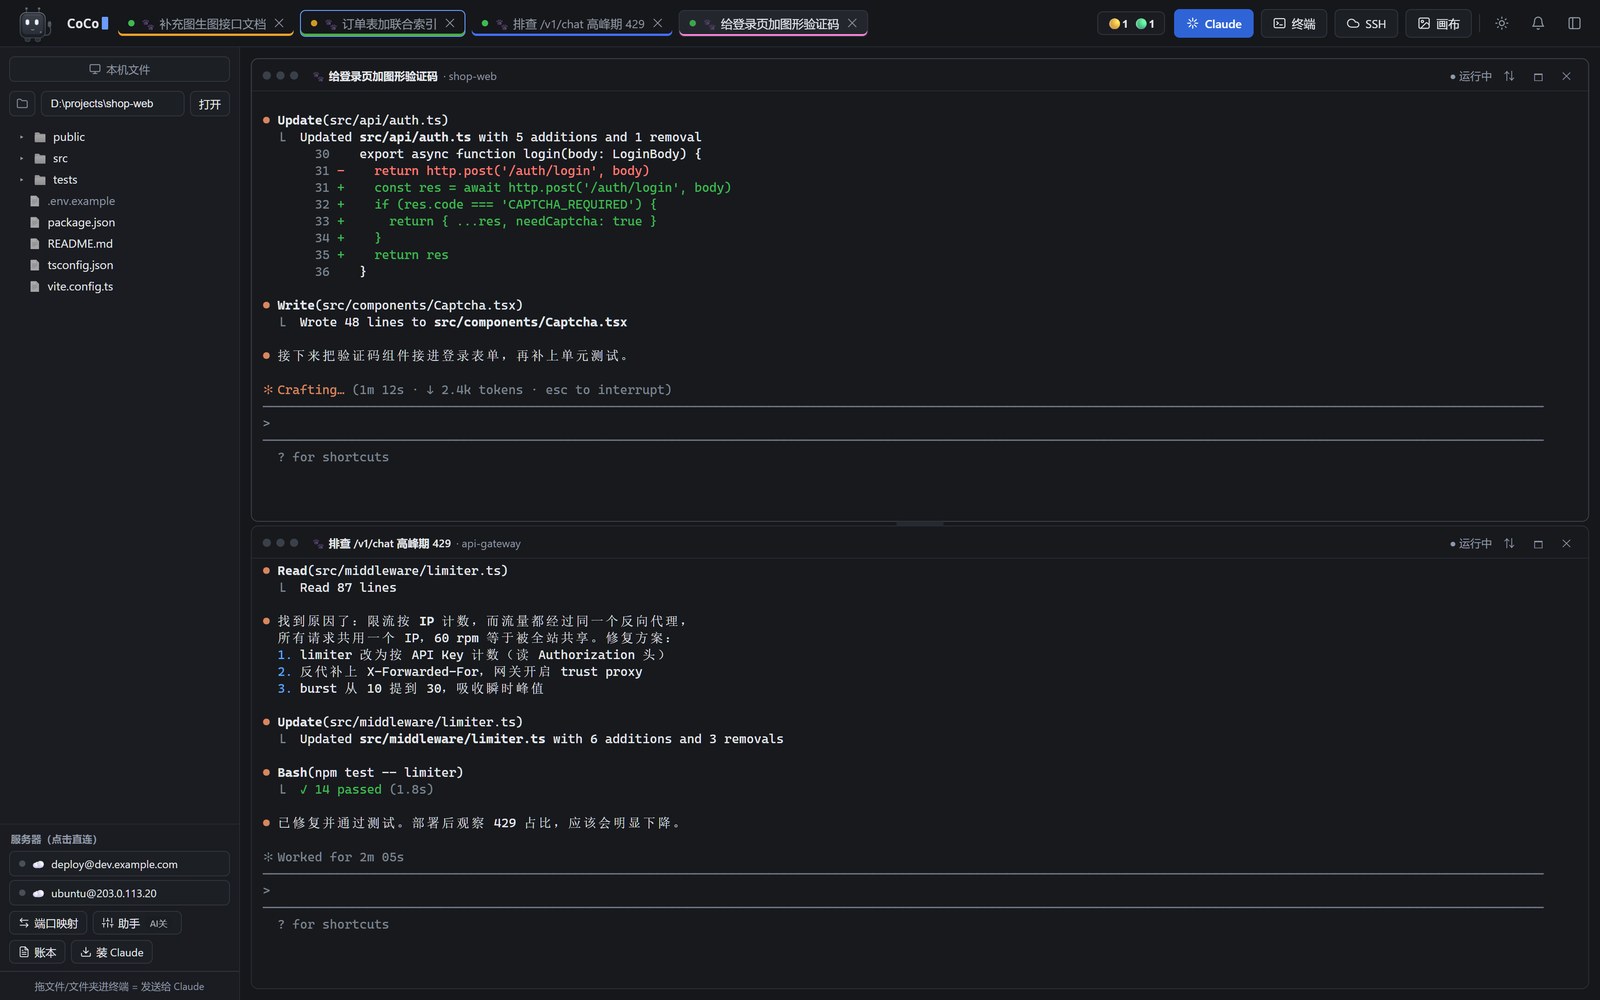Screen dimensions: 1600x1000
Task: Focus the prompt input in shop-web pane
Action: (903, 423)
